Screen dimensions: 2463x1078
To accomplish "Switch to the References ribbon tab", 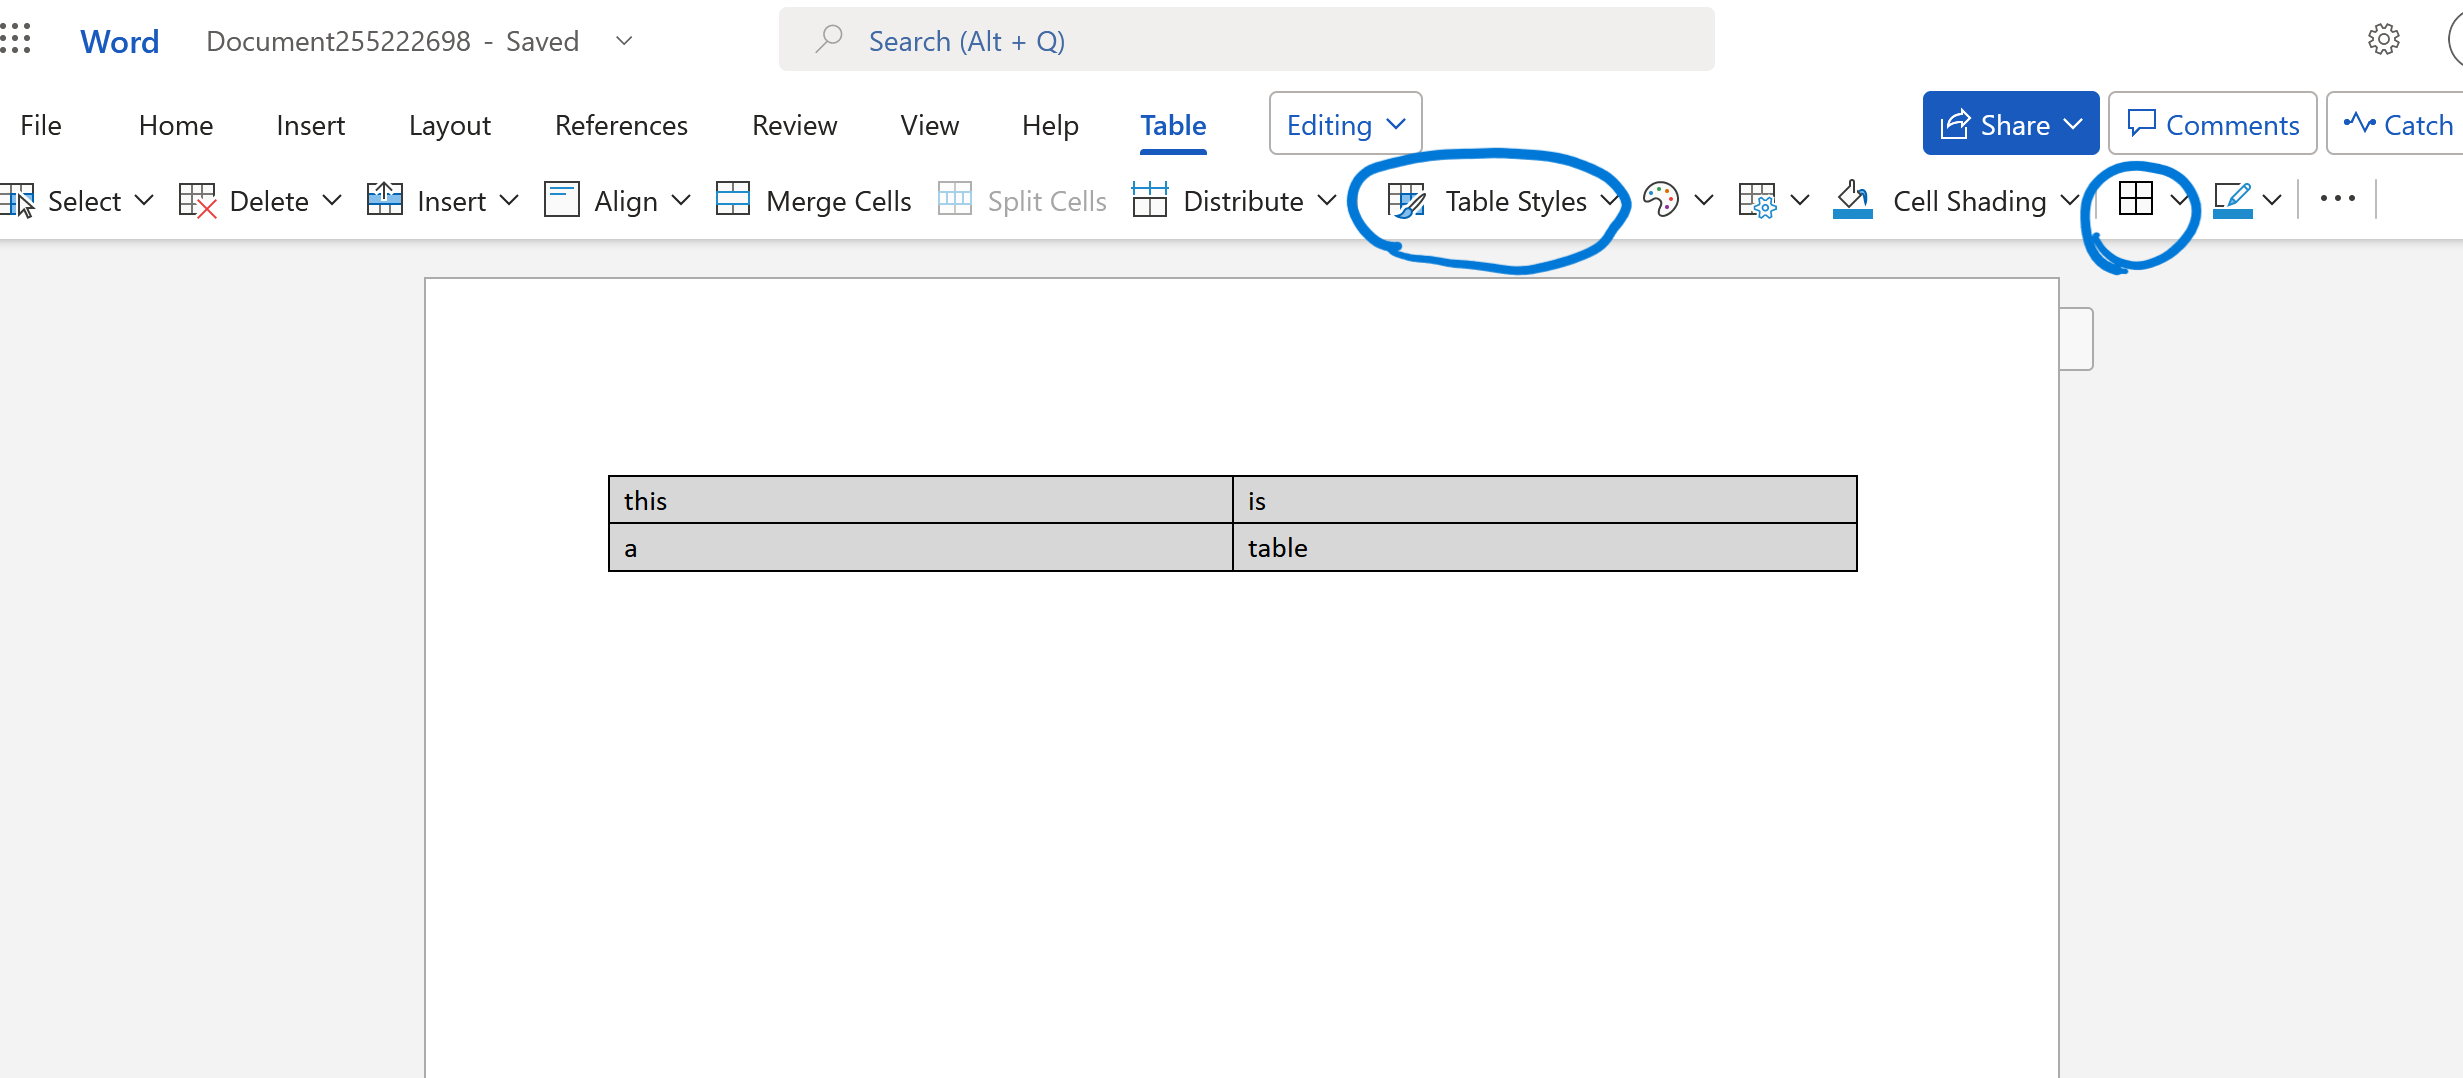I will (621, 124).
